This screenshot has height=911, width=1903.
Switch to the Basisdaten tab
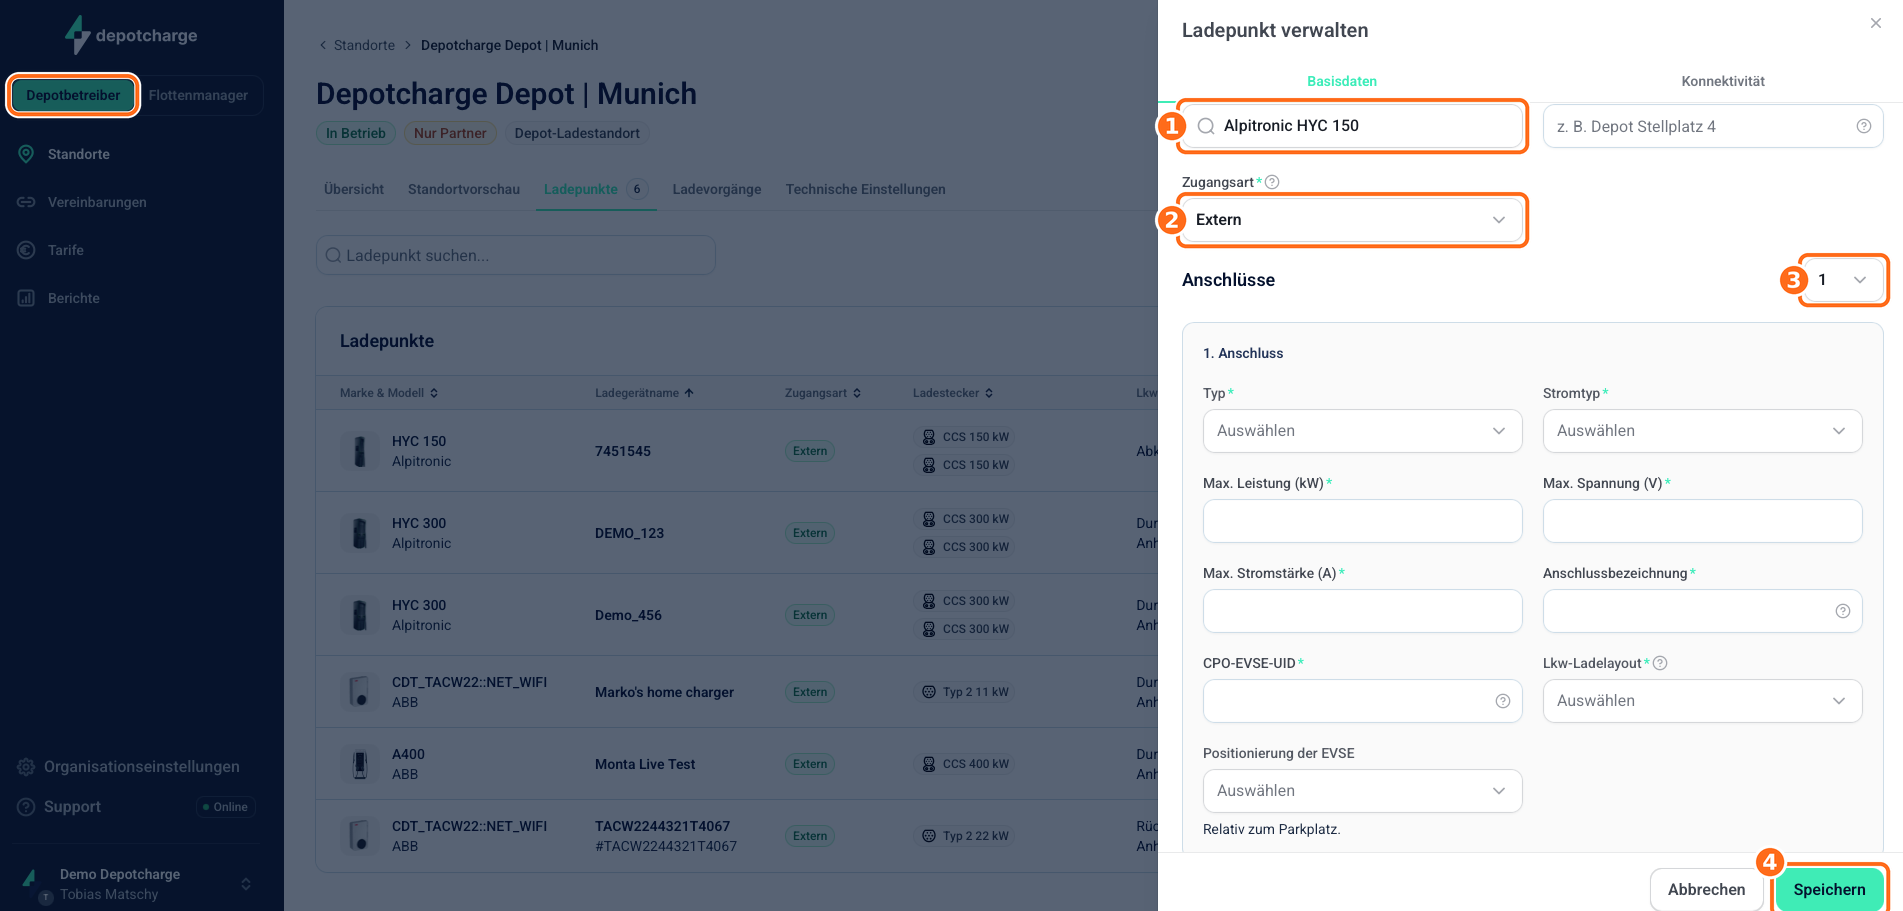1342,81
